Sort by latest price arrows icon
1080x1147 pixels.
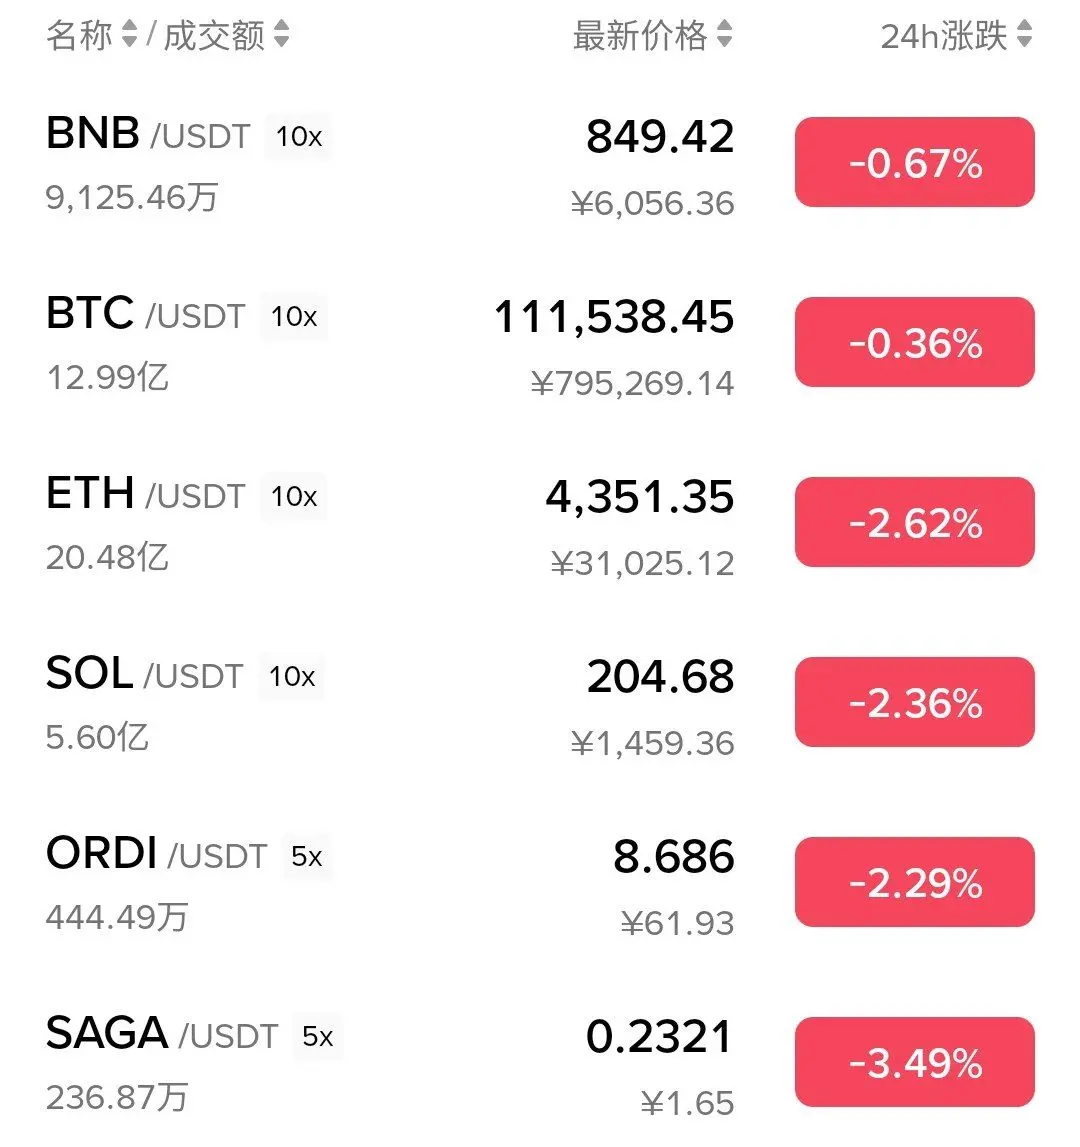[x=724, y=34]
